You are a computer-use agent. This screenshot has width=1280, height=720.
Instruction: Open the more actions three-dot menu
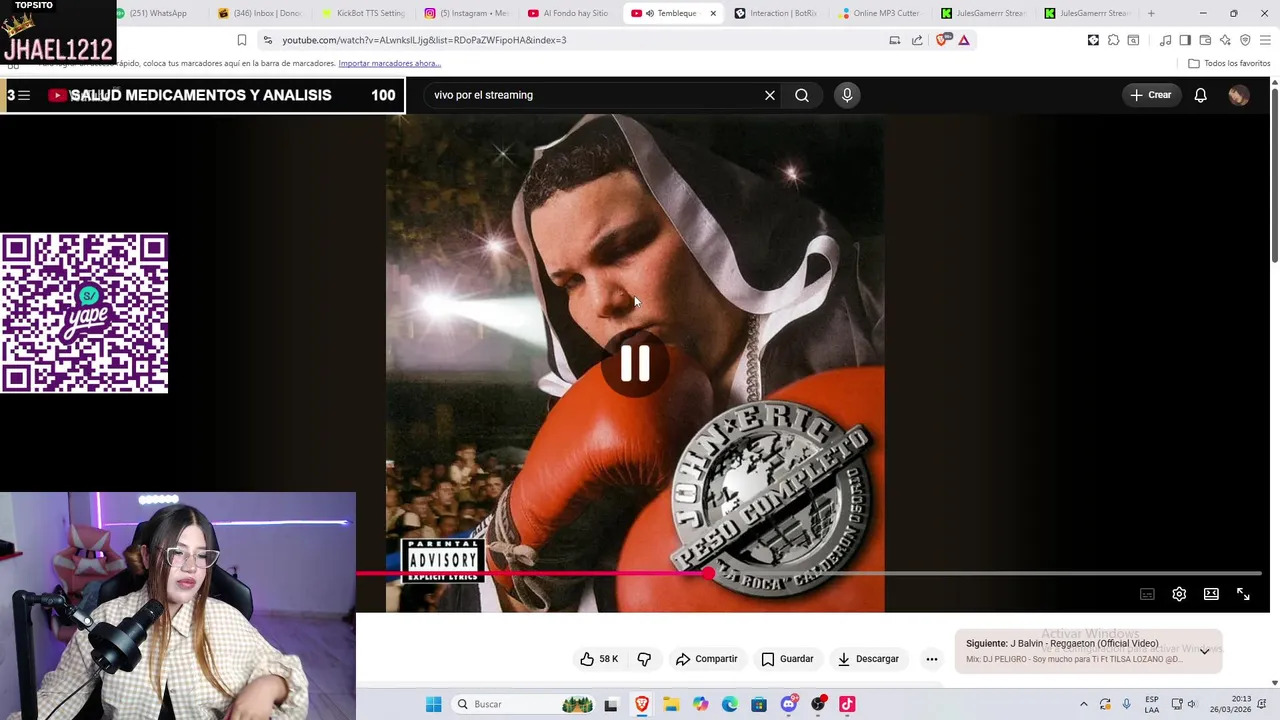[x=932, y=659]
